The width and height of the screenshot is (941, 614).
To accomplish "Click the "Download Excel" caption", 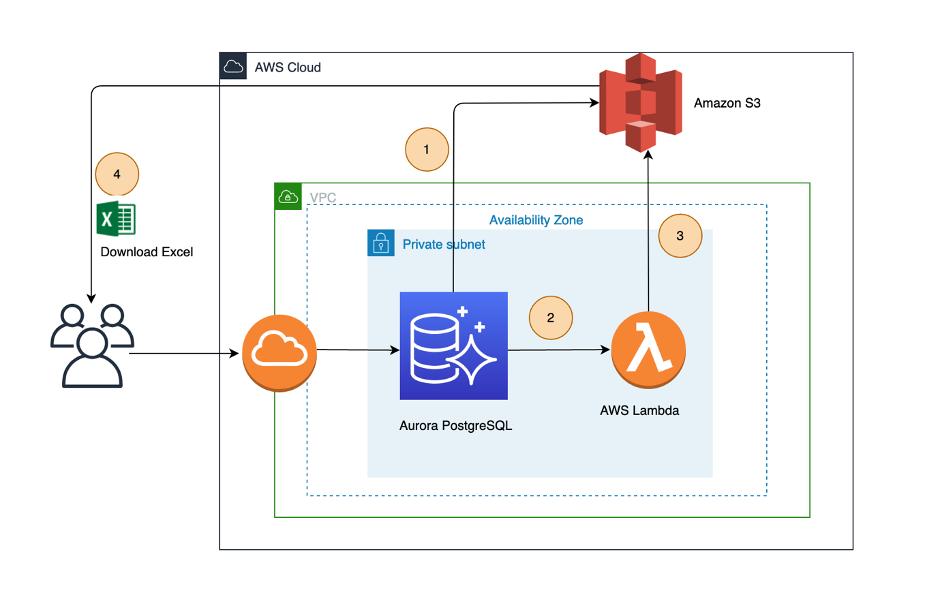I will pos(146,252).
